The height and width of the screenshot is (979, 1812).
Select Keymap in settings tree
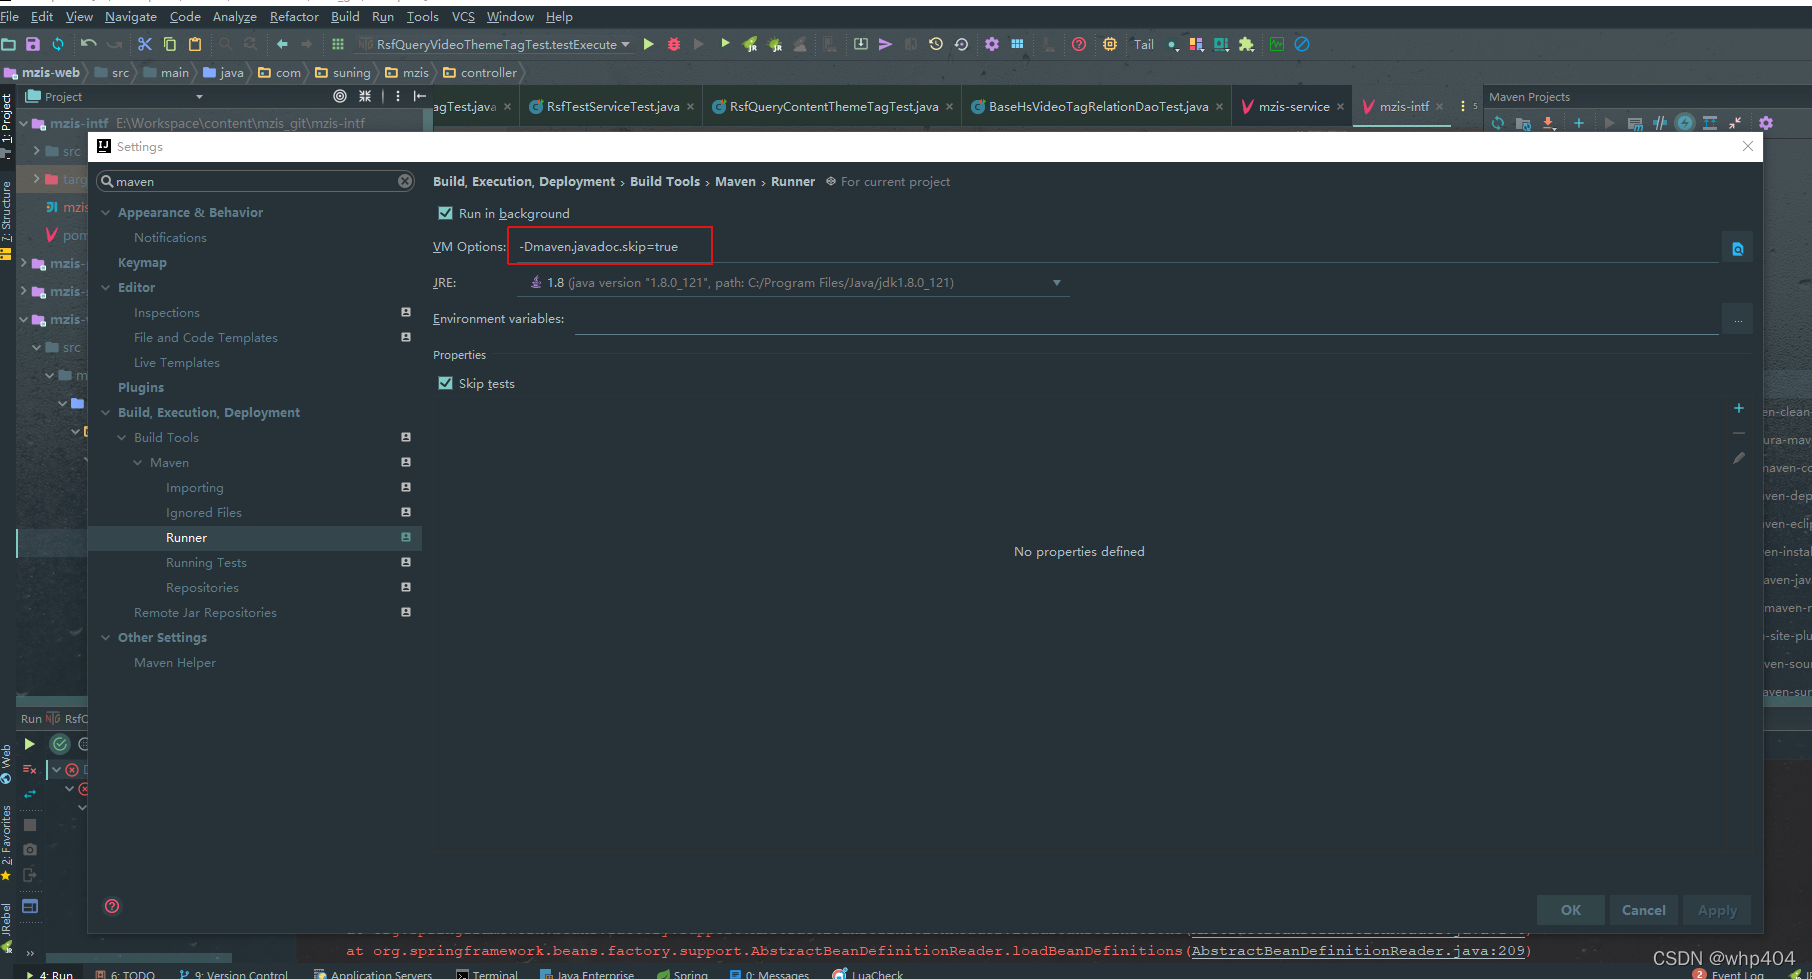142,262
